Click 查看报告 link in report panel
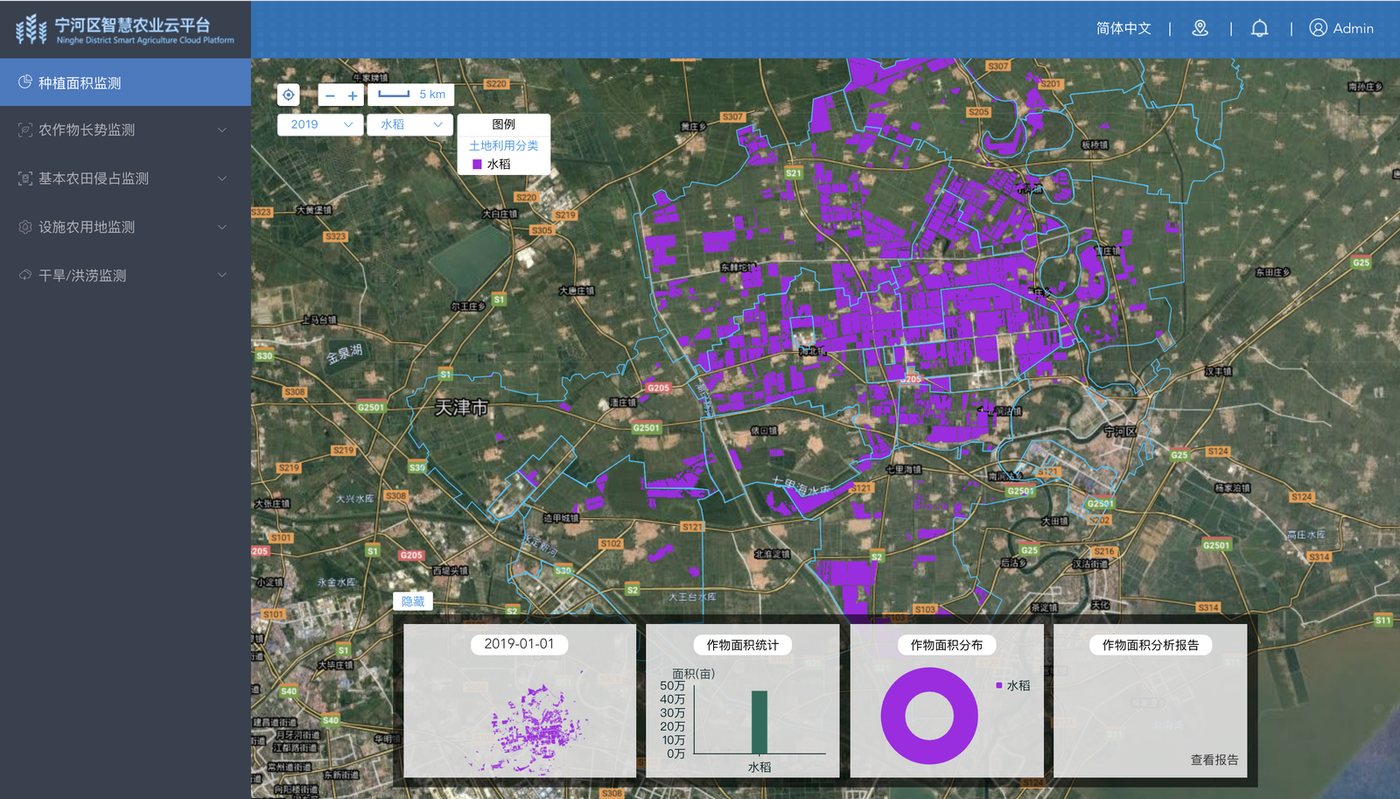Viewport: 1400px width, 799px height. click(x=1214, y=760)
